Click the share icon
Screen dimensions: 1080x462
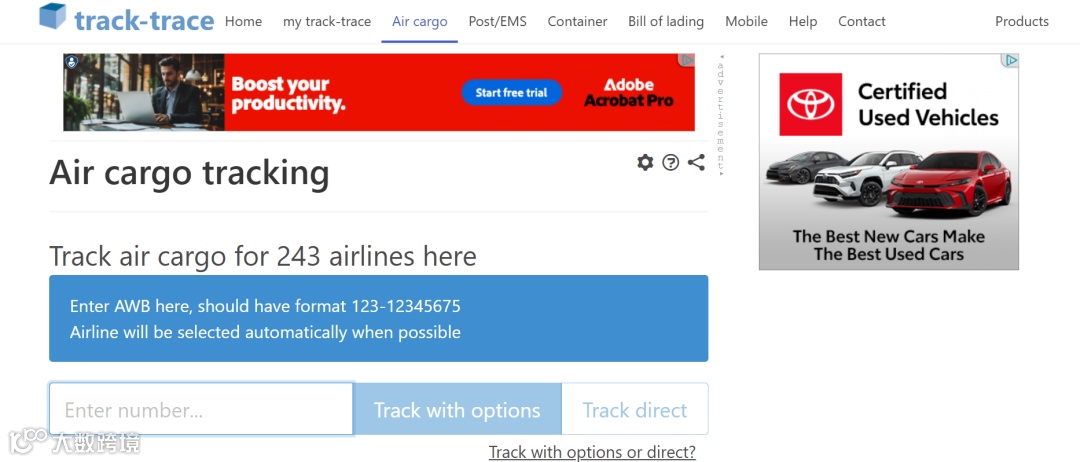click(697, 162)
